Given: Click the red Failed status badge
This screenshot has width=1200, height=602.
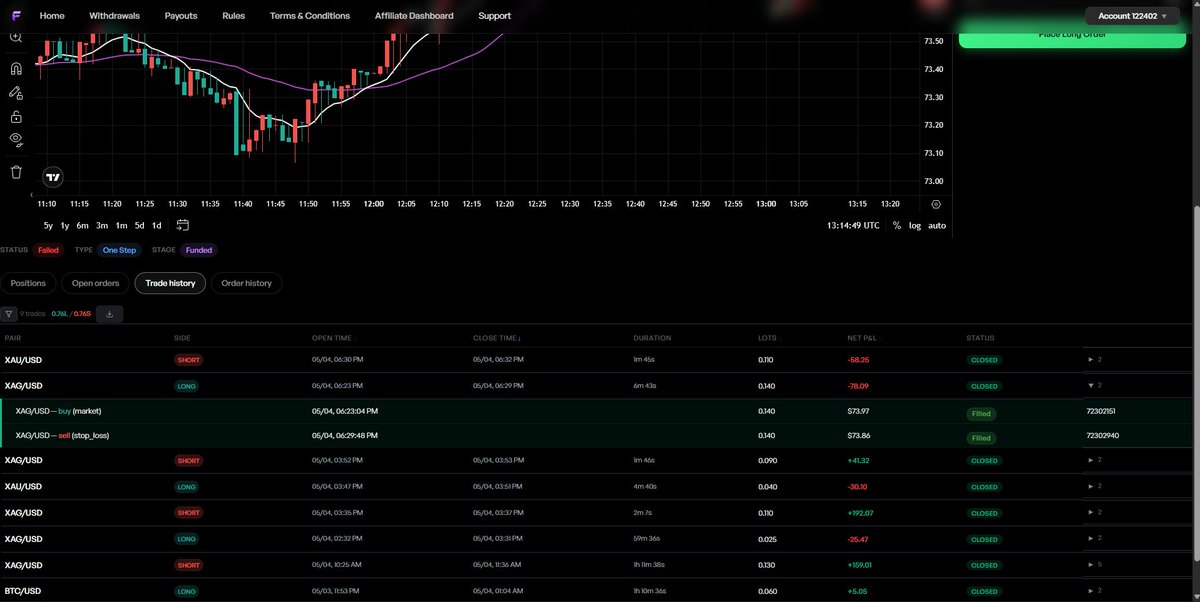Looking at the screenshot, I should [48, 250].
